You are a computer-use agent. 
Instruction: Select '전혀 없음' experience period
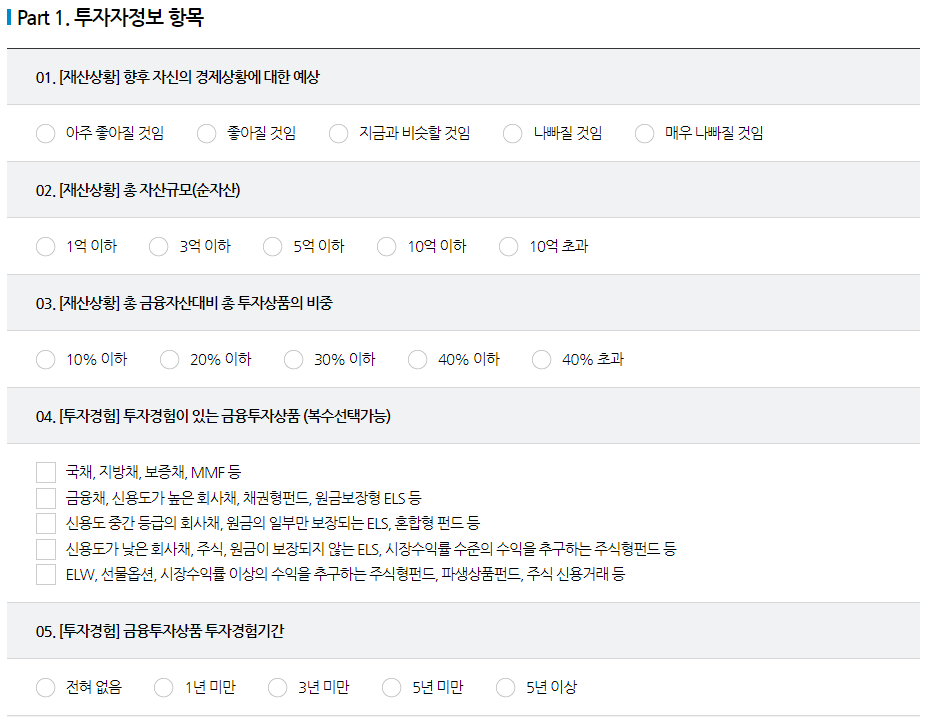[x=46, y=688]
